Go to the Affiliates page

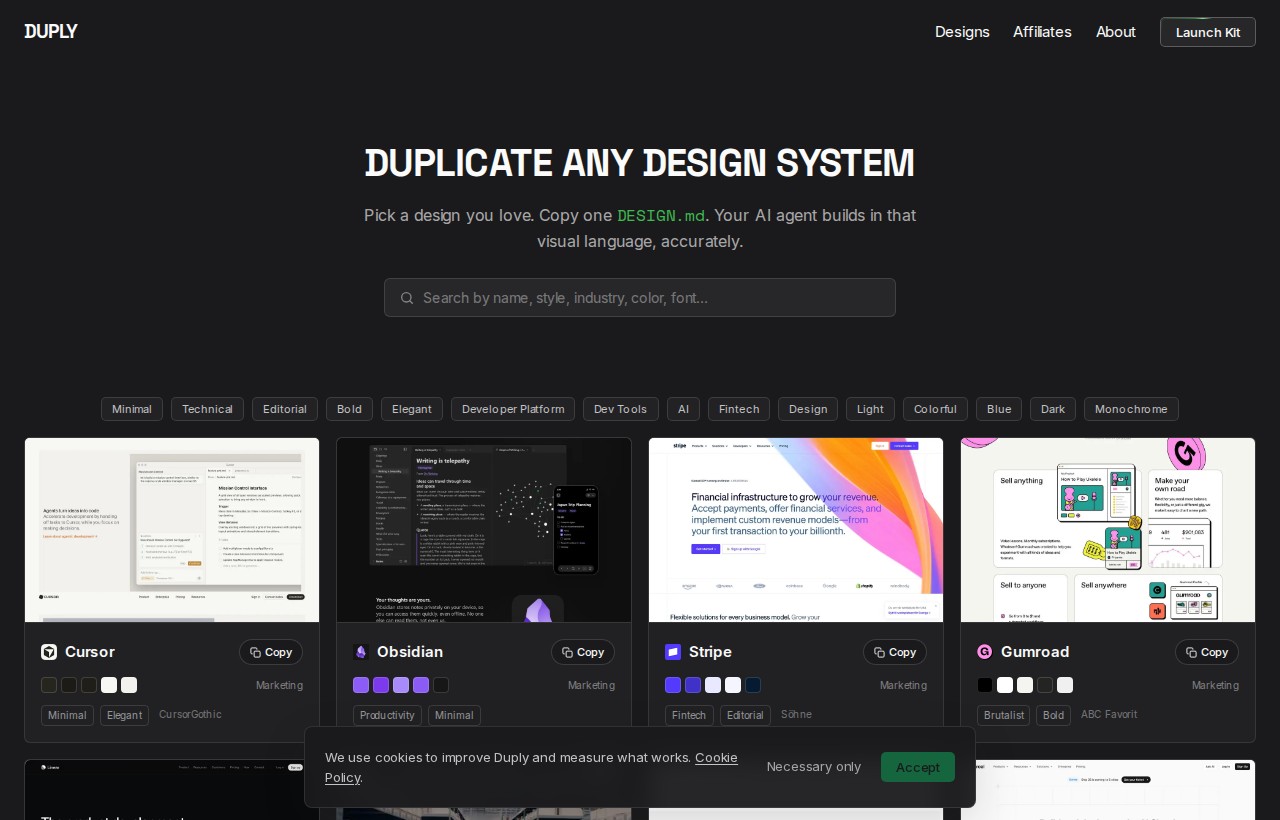(x=1042, y=32)
